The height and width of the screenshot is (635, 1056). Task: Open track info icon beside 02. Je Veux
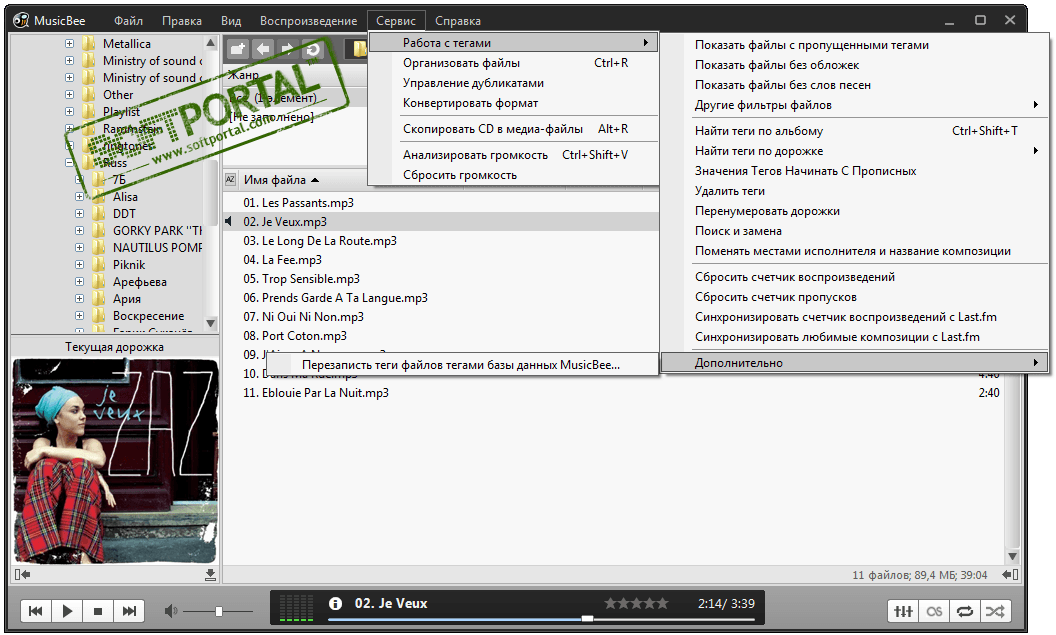(335, 603)
